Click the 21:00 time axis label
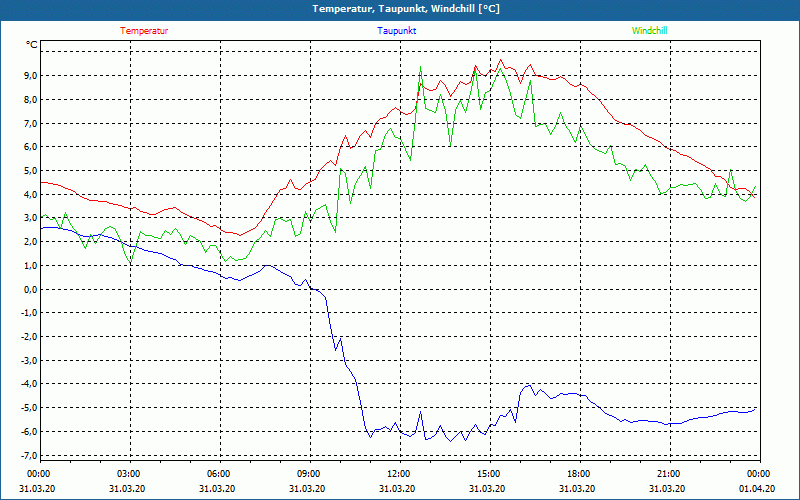Screen dimensions: 800x500 [x=670, y=474]
